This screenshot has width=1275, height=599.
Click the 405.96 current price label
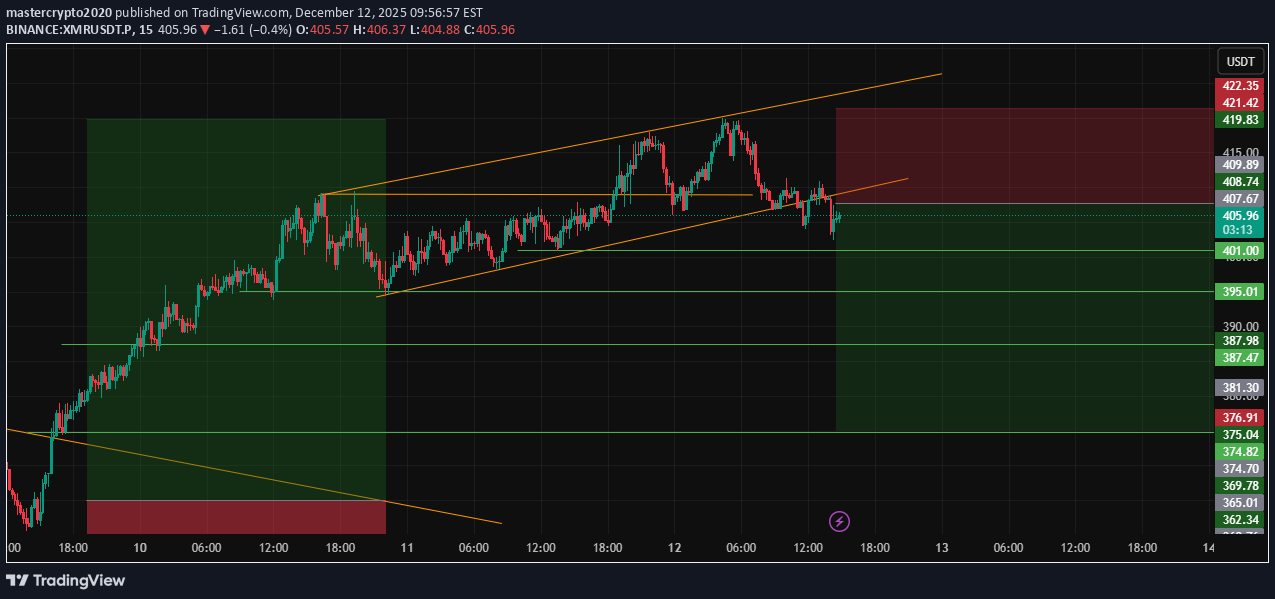(1239, 215)
